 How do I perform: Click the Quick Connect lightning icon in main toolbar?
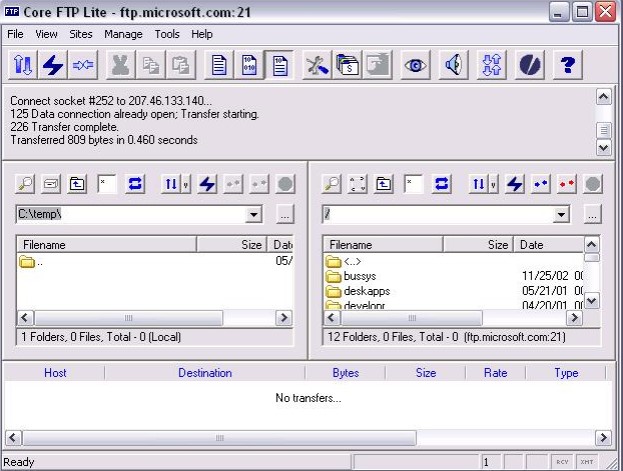53,65
